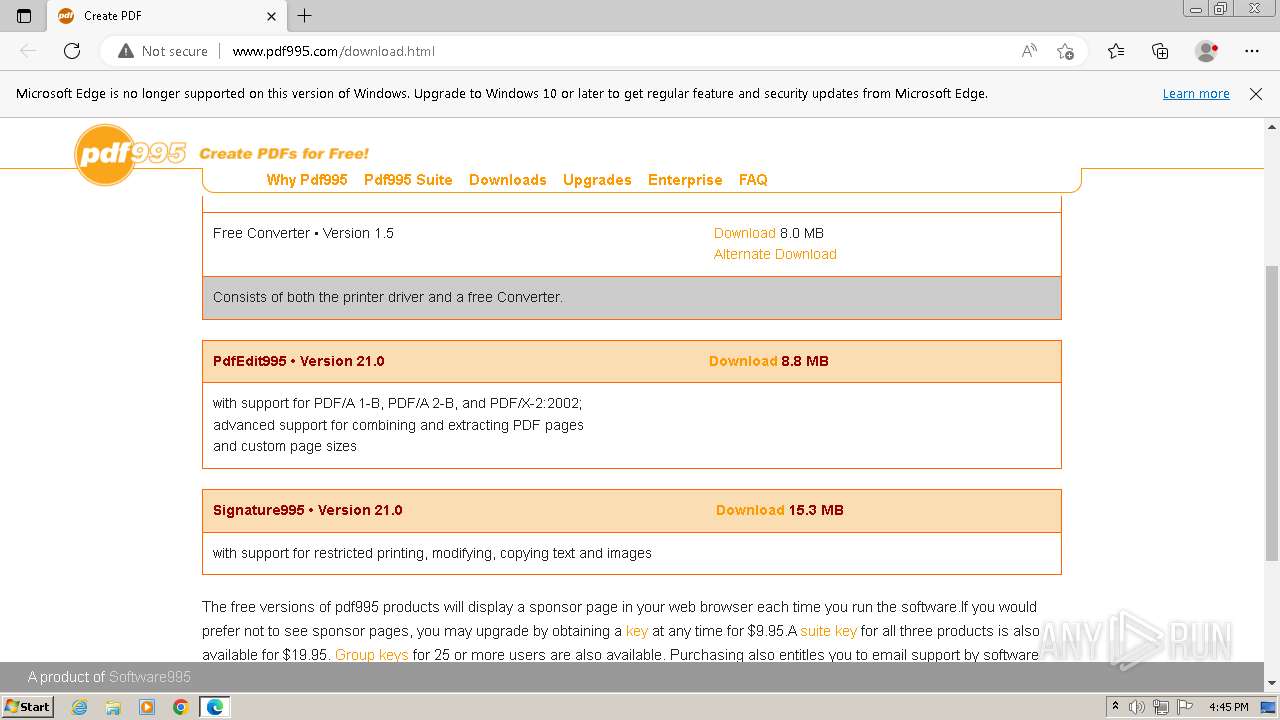The image size is (1280, 720).
Task: Open the Why Pdf995 menu item
Action: [307, 180]
